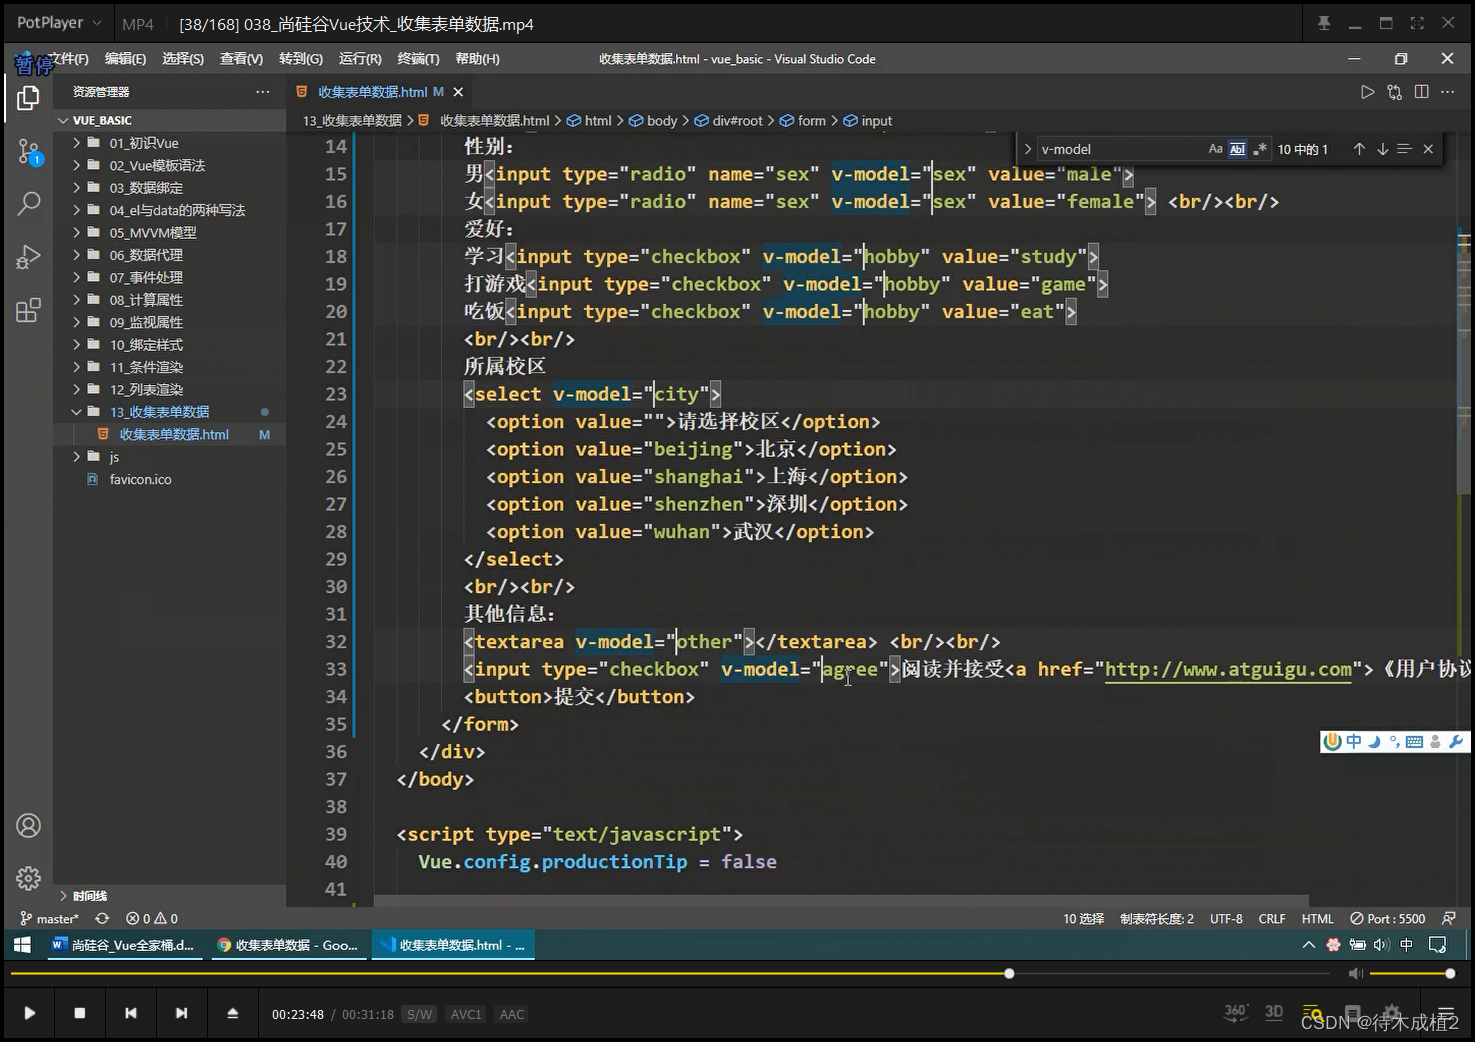Change UTF-8 encoding in status bar
The width and height of the screenshot is (1475, 1042).
tap(1226, 918)
